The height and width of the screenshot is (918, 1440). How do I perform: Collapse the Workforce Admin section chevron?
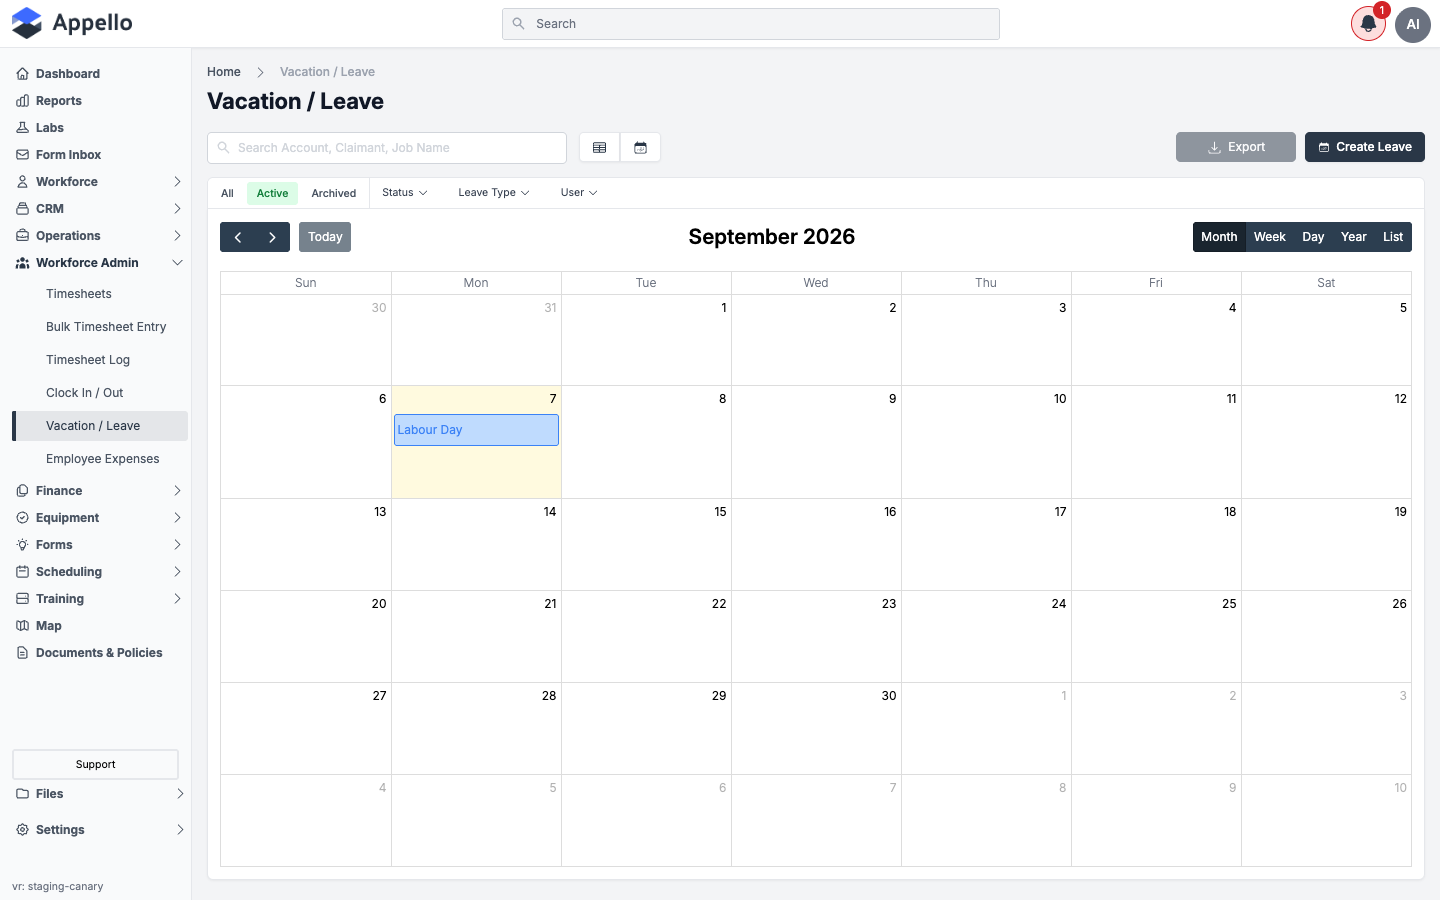(x=177, y=263)
